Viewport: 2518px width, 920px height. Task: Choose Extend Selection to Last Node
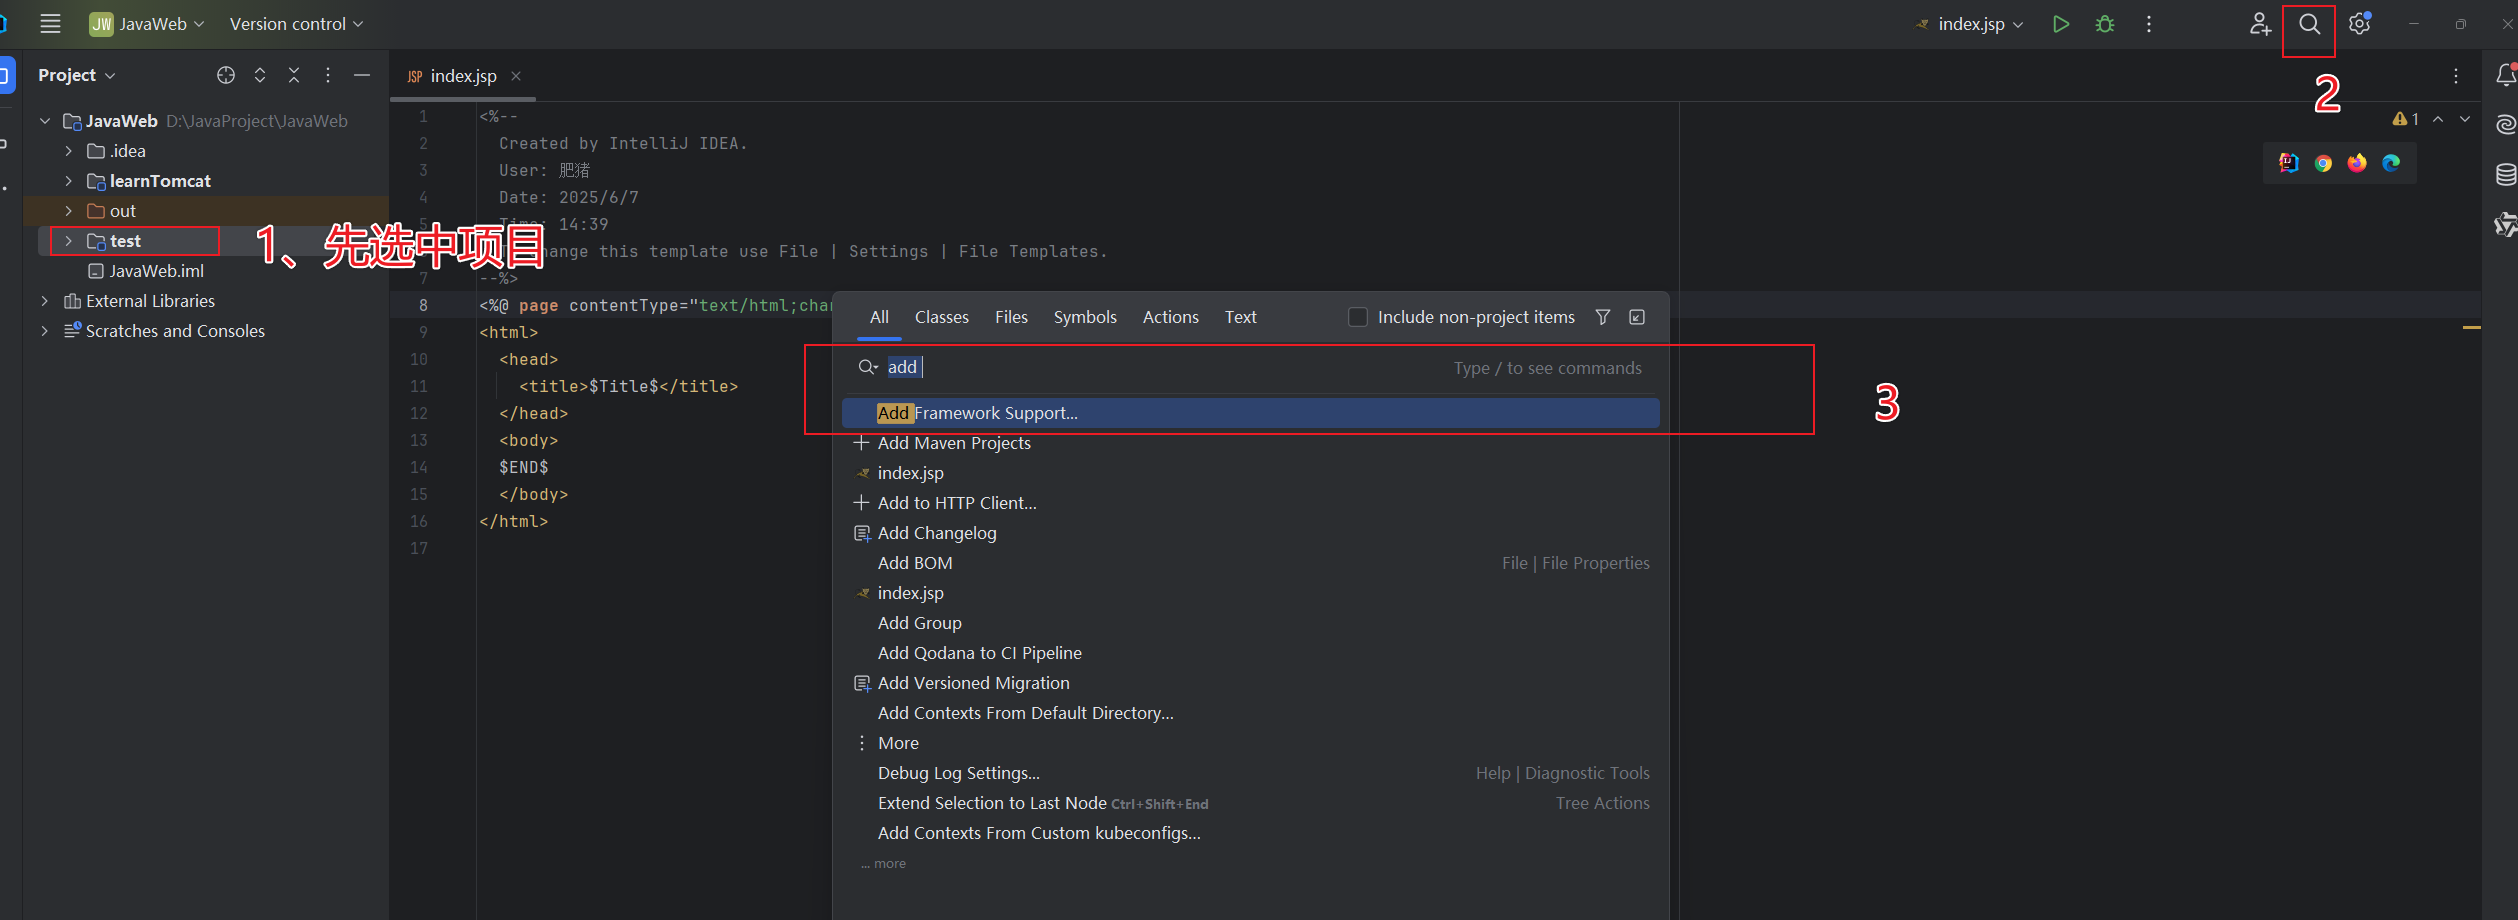click(1251, 803)
